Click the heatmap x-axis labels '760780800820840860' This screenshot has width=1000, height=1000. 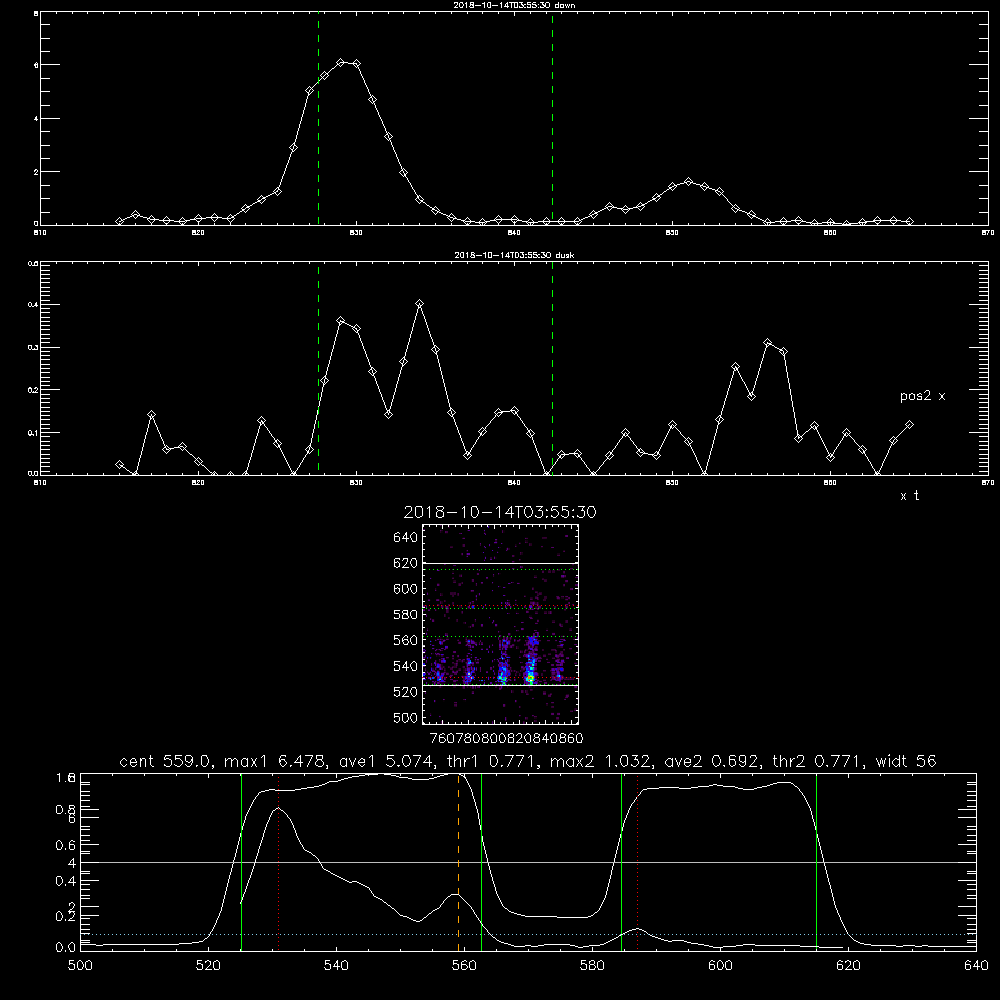coord(507,738)
